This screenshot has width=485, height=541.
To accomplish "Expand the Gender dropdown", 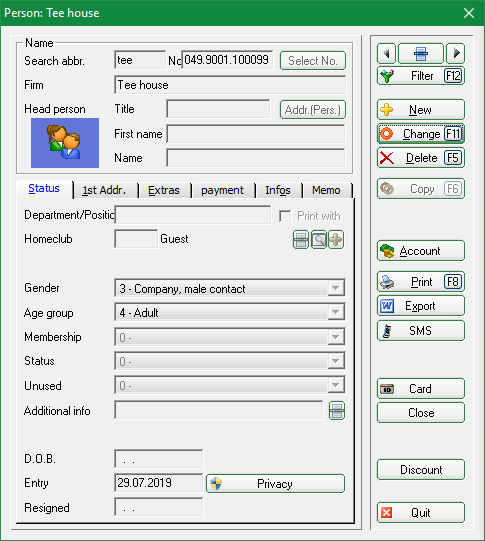I will (335, 288).
